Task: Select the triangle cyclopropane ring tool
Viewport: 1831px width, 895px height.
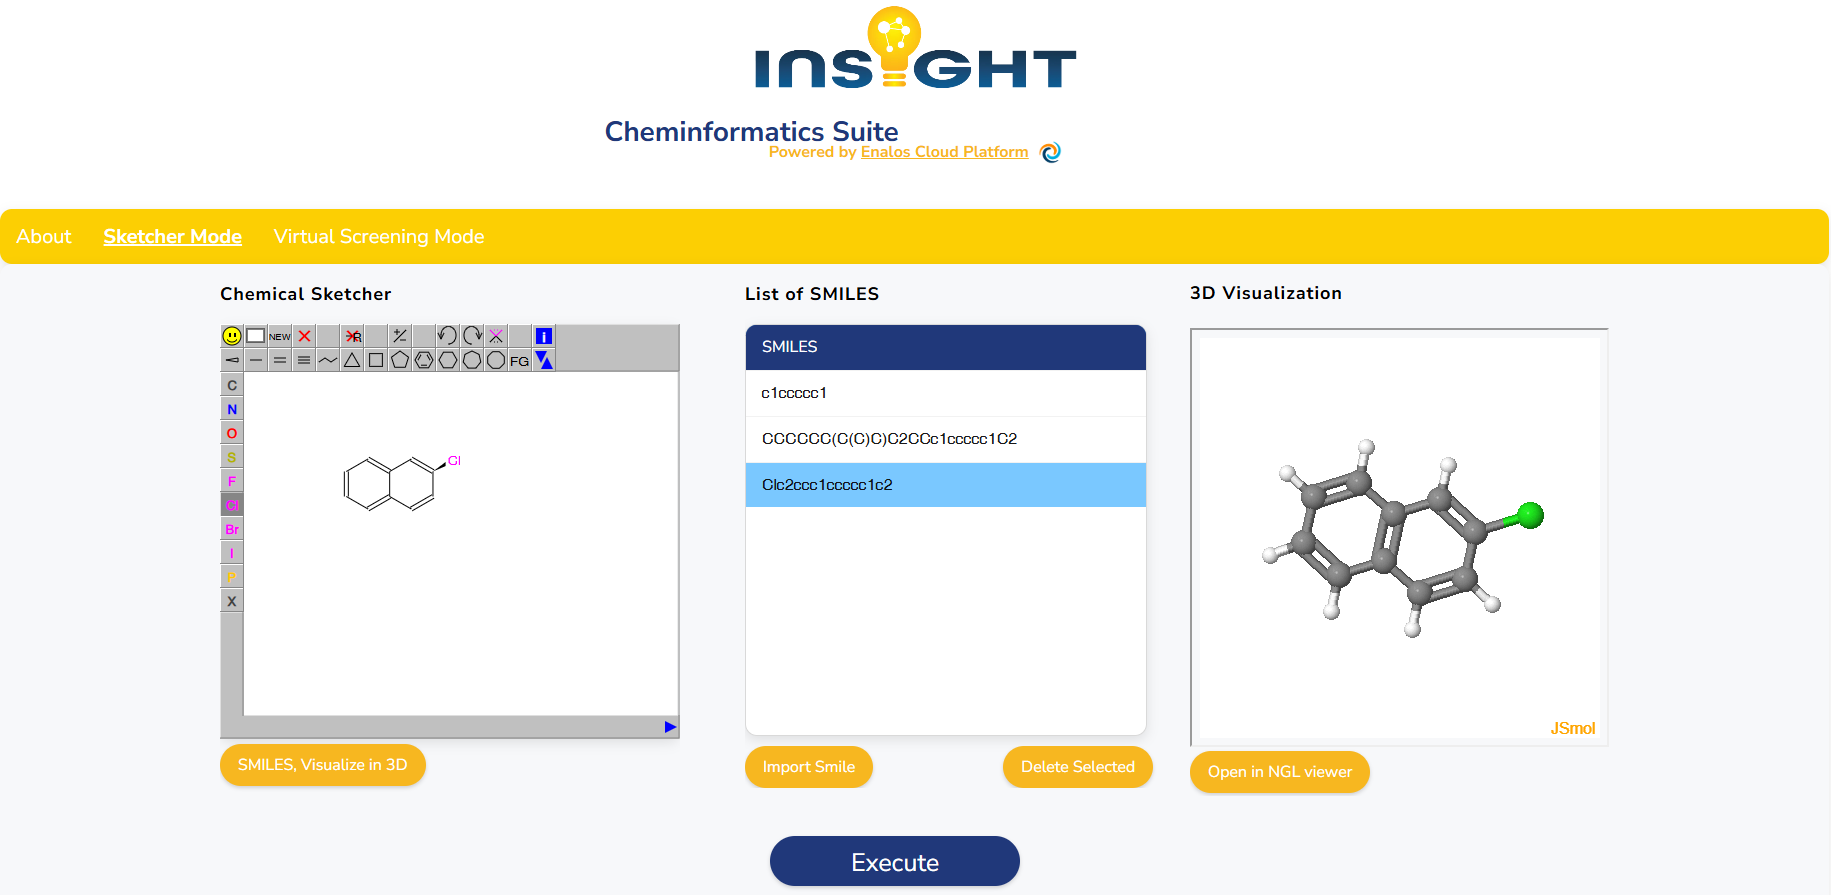Action: coord(352,360)
